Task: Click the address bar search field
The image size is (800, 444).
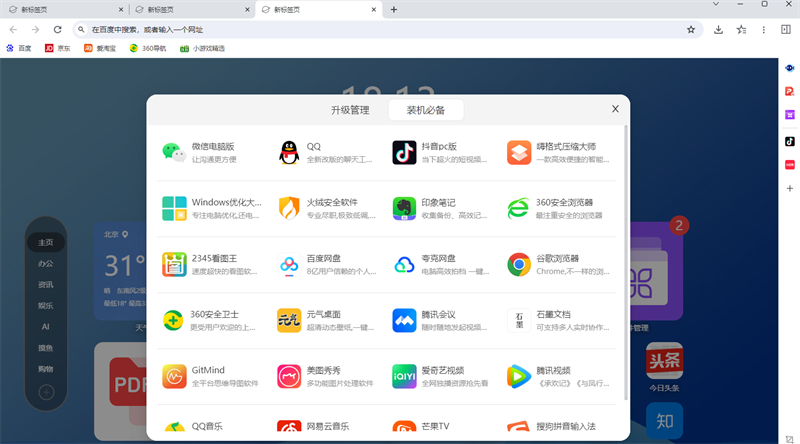Action: click(388, 30)
